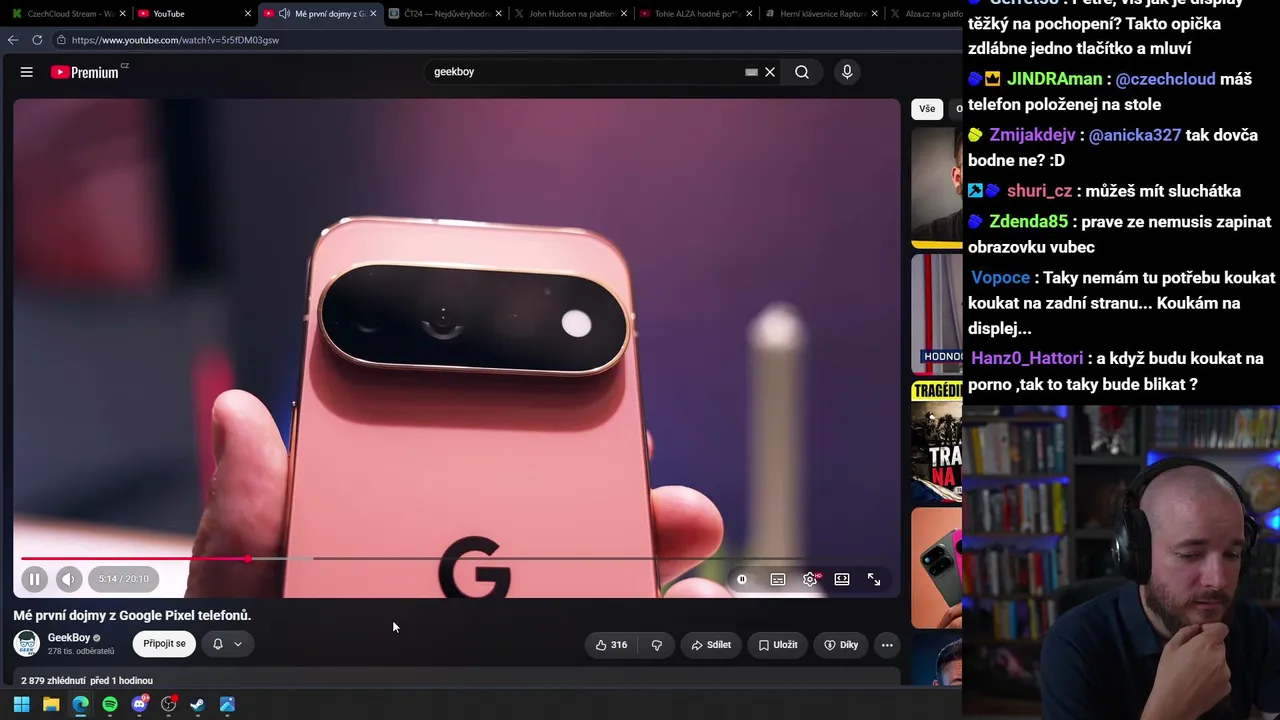
Task: Open the GeekBoy channel name link
Action: click(x=69, y=638)
